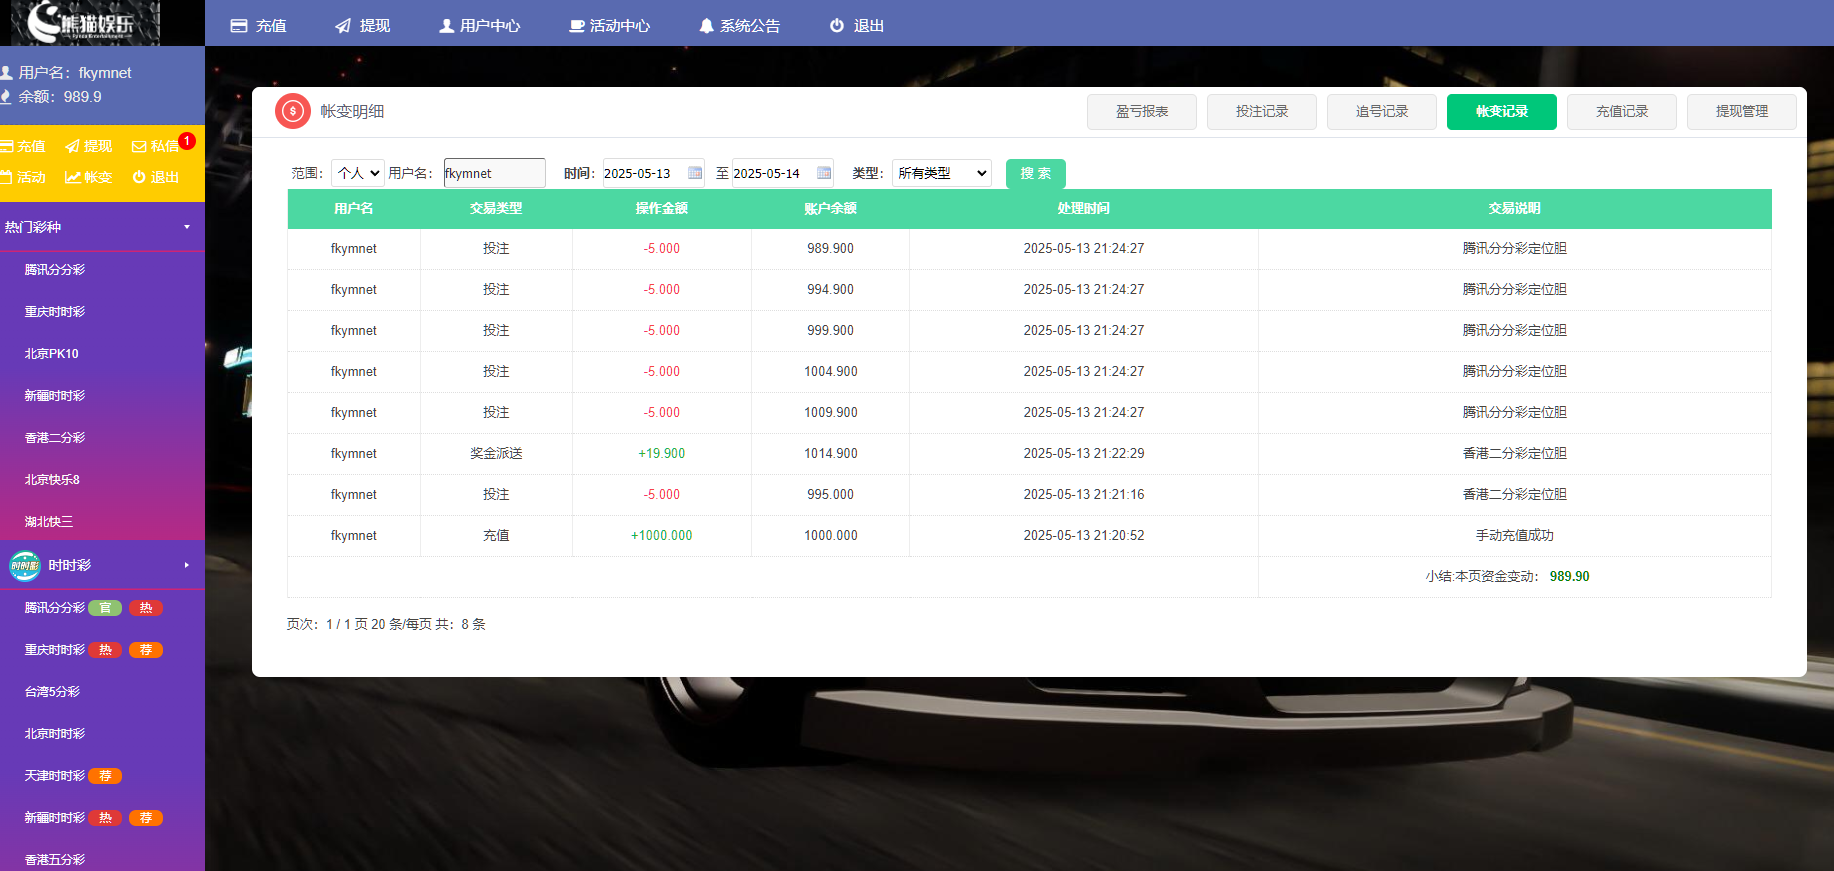Viewport: 1834px width, 871px height.
Task: Open private messages envelope in sidebar
Action: [x=139, y=147]
